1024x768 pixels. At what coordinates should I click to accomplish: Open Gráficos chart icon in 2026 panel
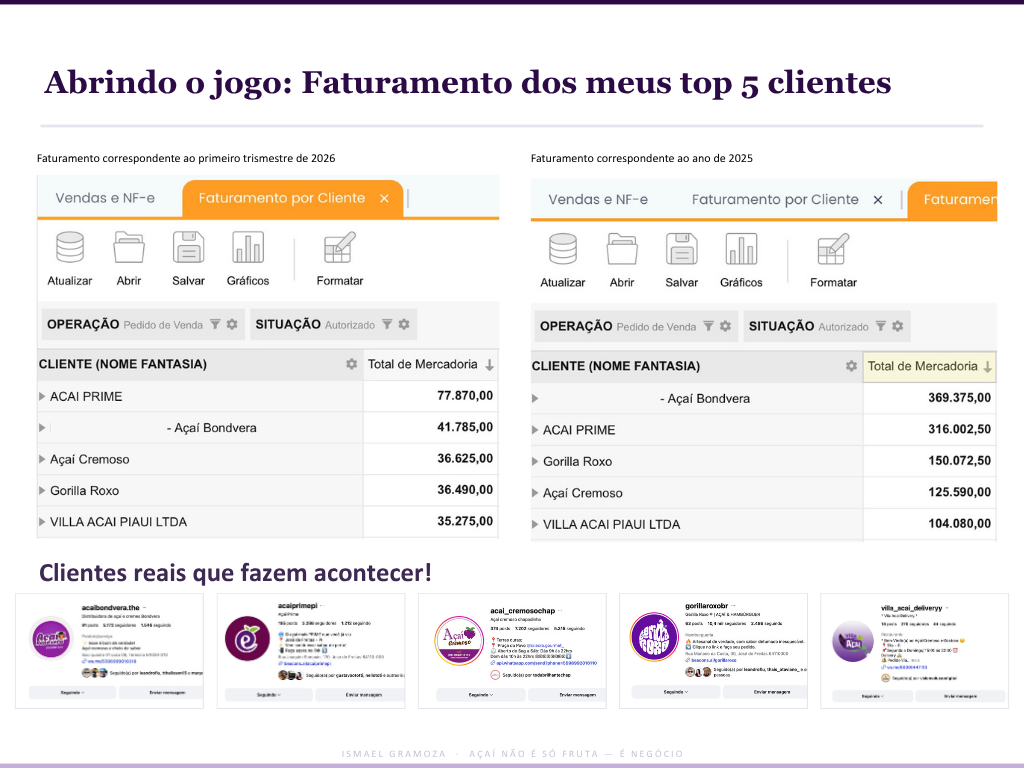click(248, 248)
